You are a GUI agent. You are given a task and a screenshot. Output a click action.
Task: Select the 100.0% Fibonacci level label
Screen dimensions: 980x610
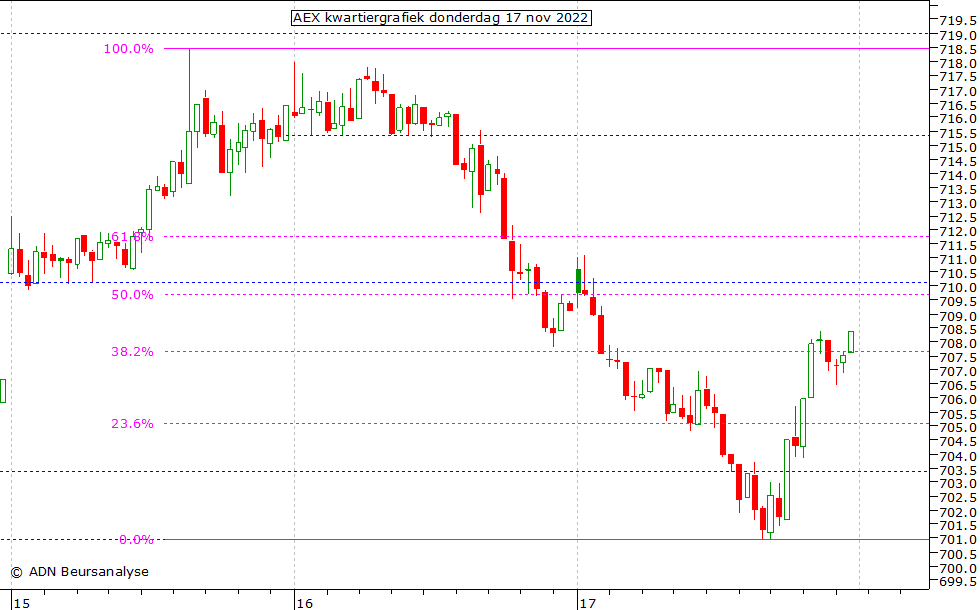(x=129, y=49)
